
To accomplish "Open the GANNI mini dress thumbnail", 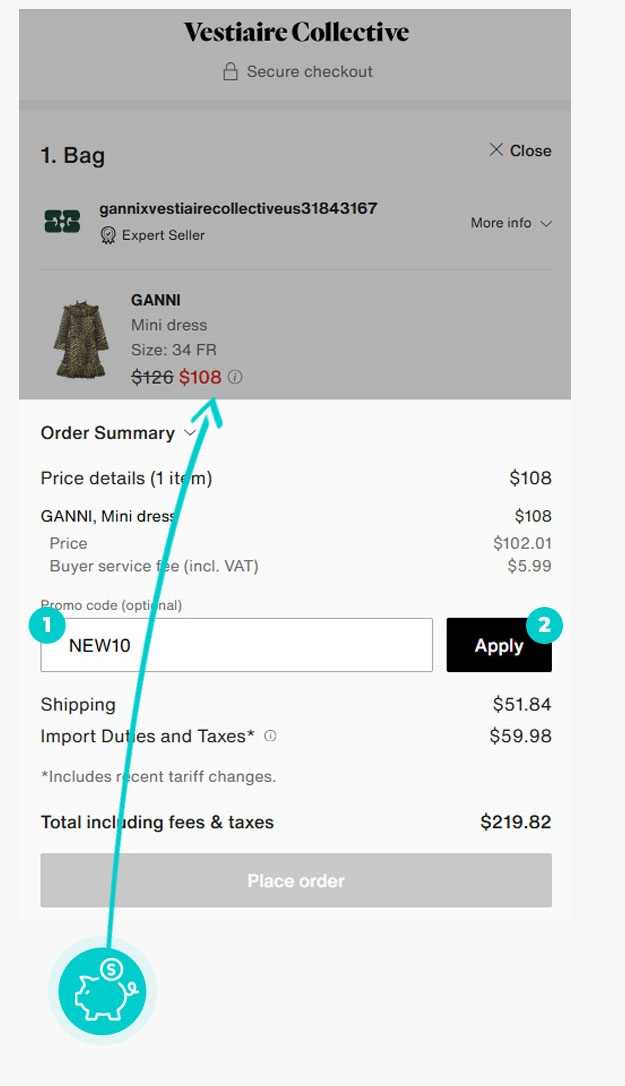I will [x=81, y=339].
